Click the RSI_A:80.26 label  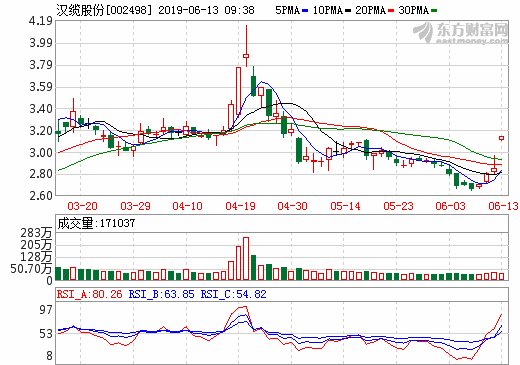point(89,294)
